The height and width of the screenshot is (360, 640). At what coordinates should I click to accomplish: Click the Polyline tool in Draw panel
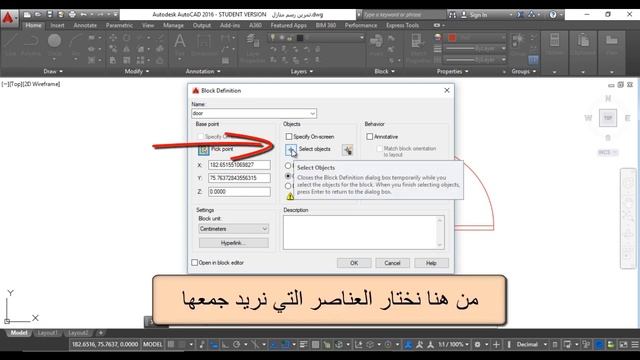(31, 44)
